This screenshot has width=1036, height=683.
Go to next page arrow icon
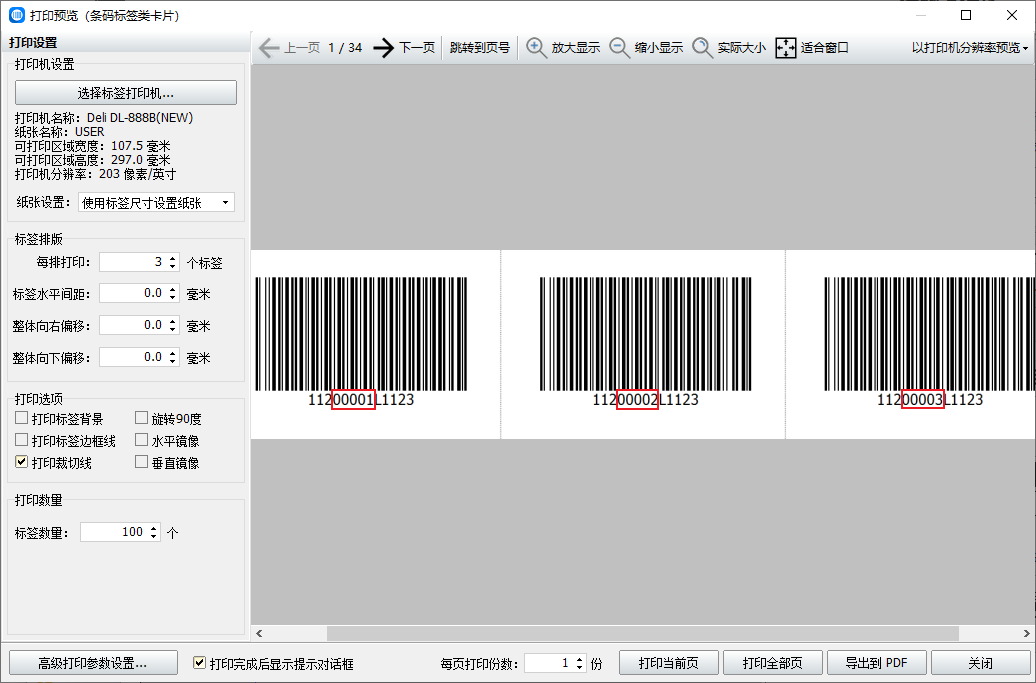tap(383, 48)
